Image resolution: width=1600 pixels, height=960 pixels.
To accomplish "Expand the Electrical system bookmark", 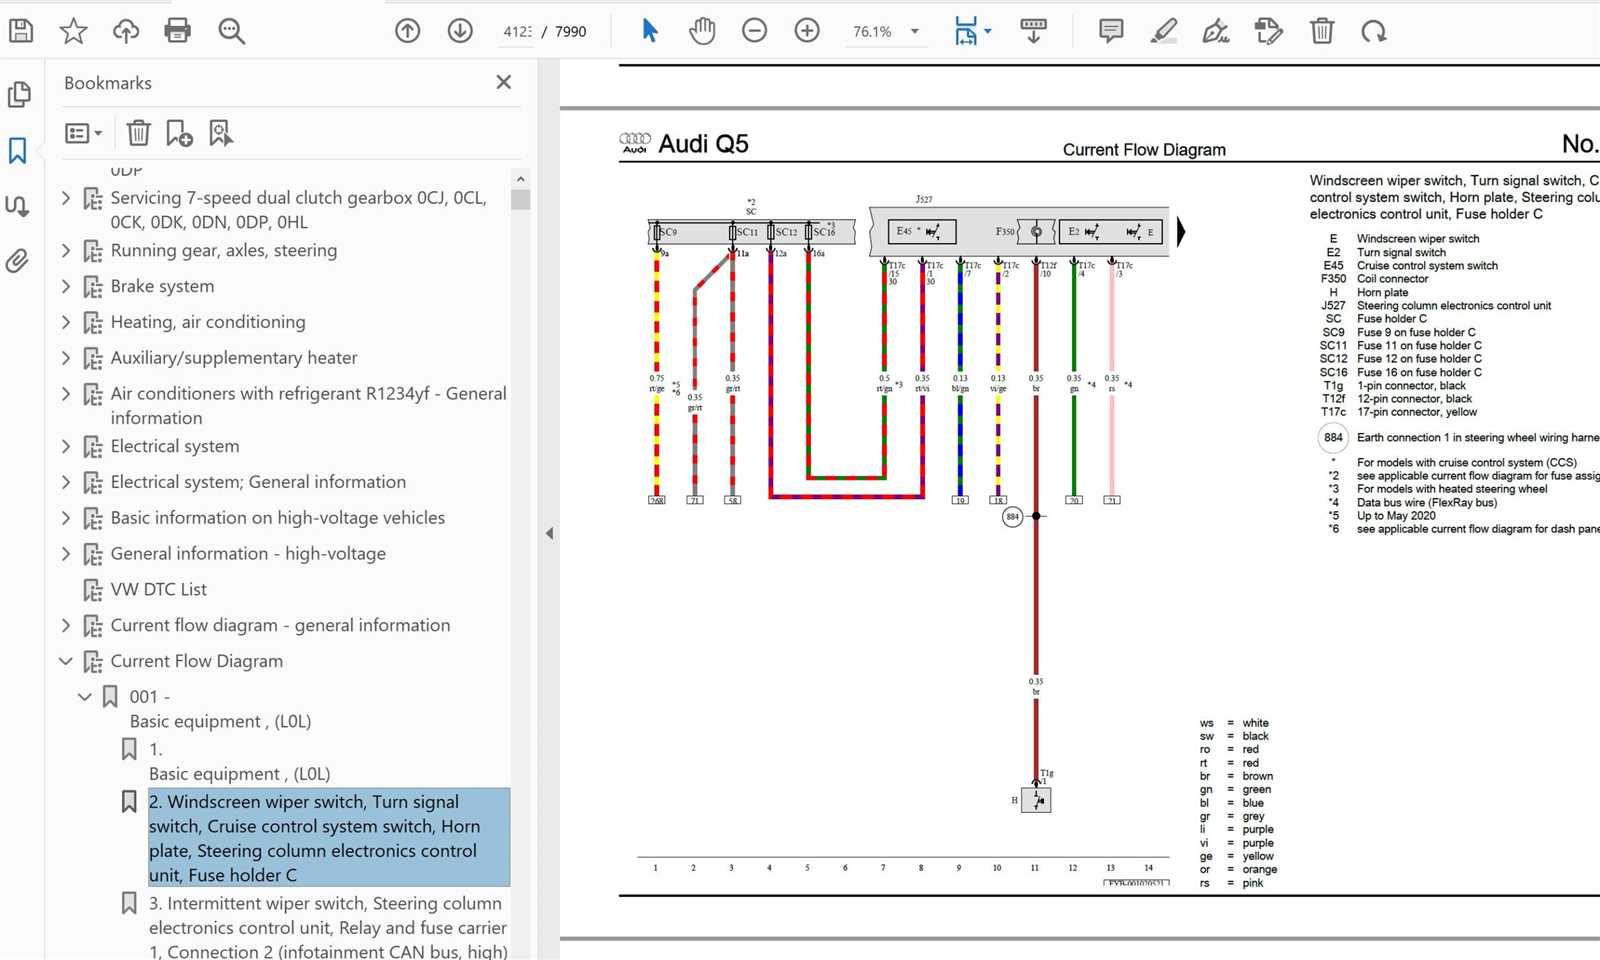I will click(x=66, y=446).
